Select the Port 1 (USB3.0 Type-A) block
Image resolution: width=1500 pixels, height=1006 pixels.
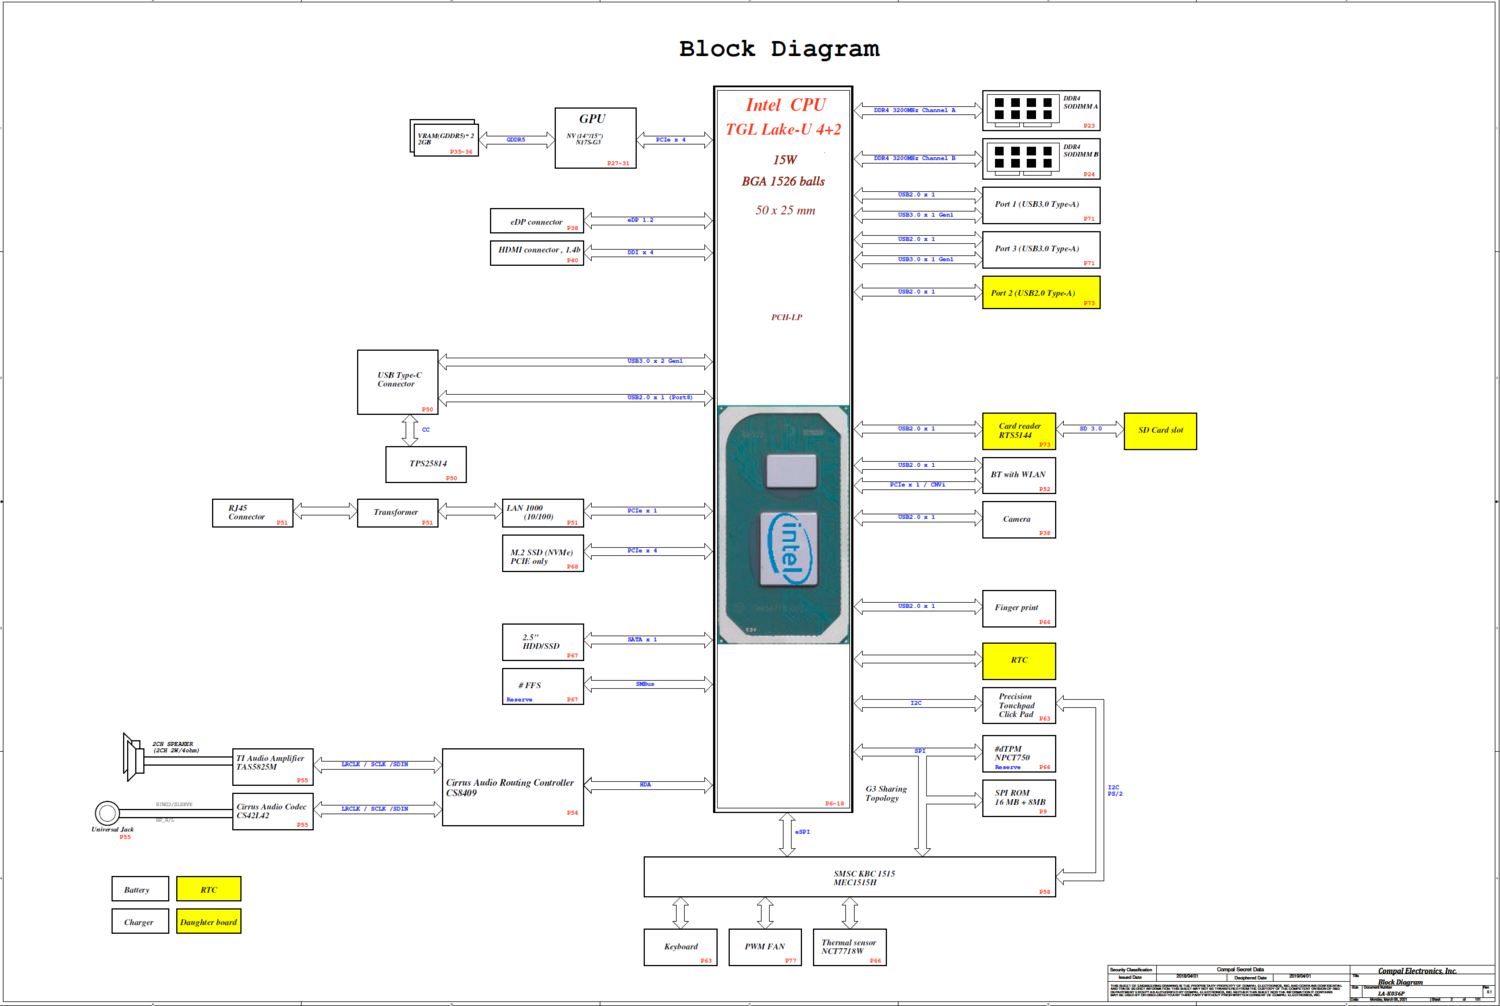(1041, 205)
